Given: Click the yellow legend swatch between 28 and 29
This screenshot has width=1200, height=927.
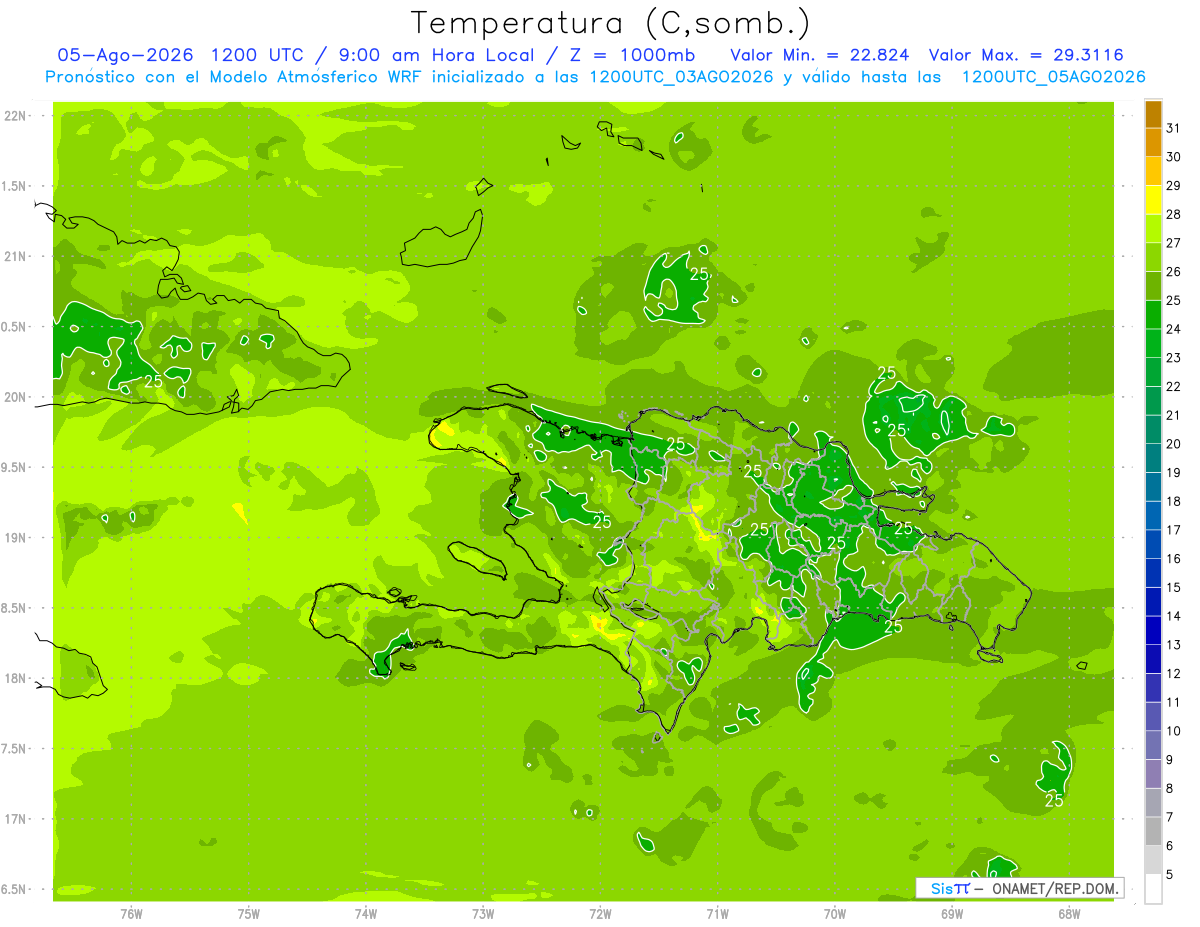Looking at the screenshot, I should pyautogui.click(x=1153, y=200).
